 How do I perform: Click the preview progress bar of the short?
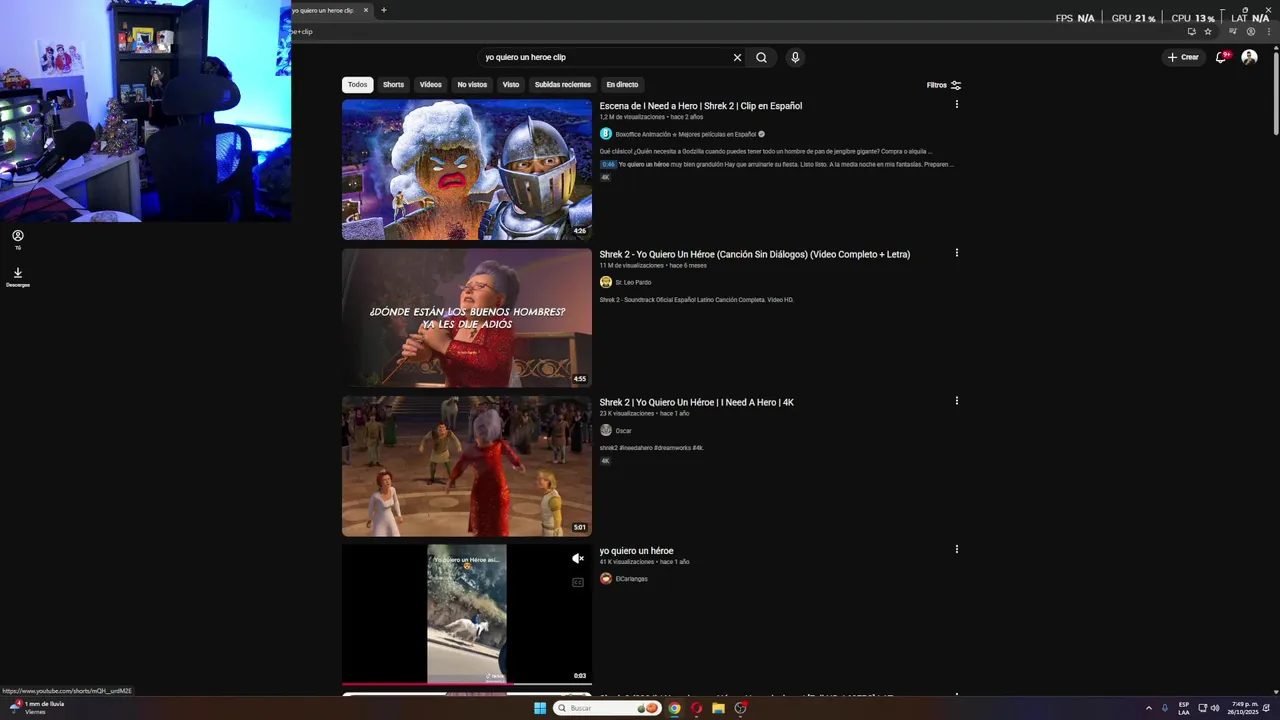(467, 684)
